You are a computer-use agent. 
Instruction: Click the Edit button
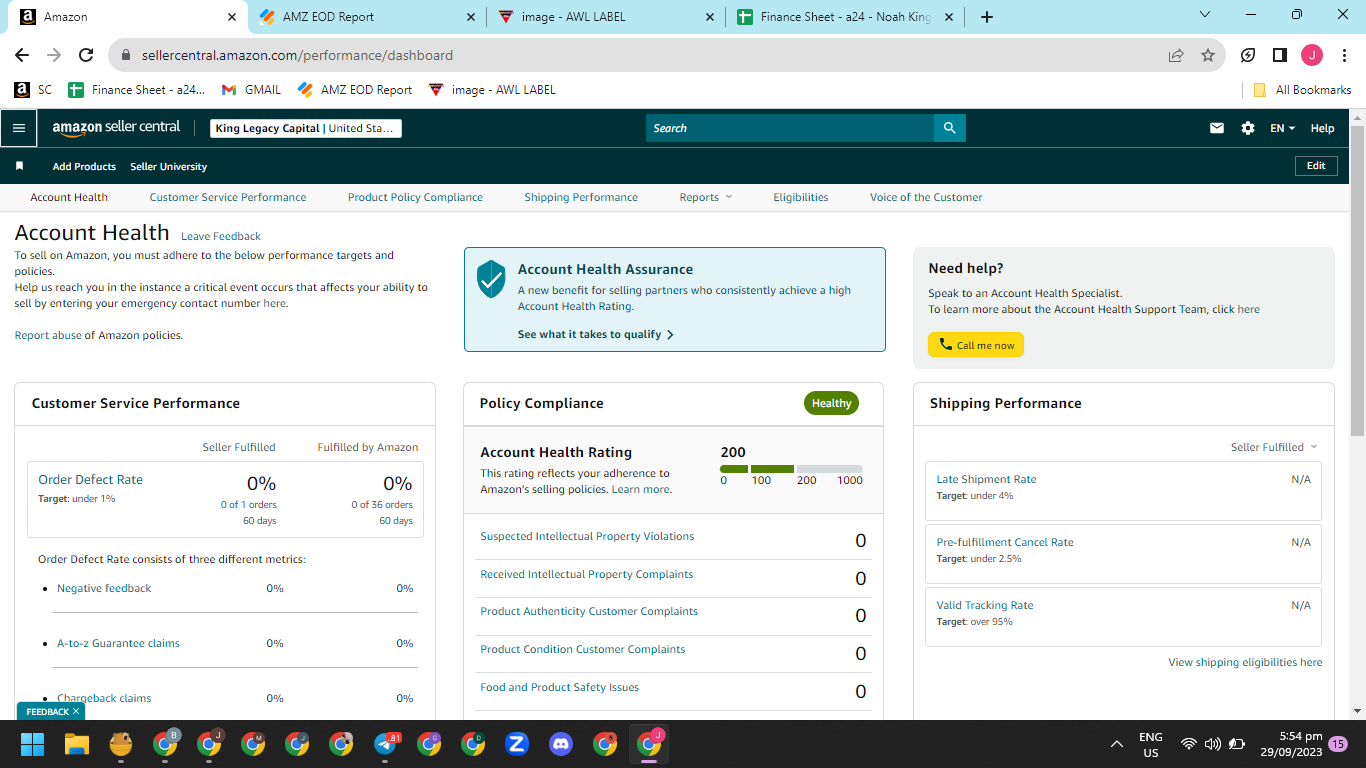1316,166
